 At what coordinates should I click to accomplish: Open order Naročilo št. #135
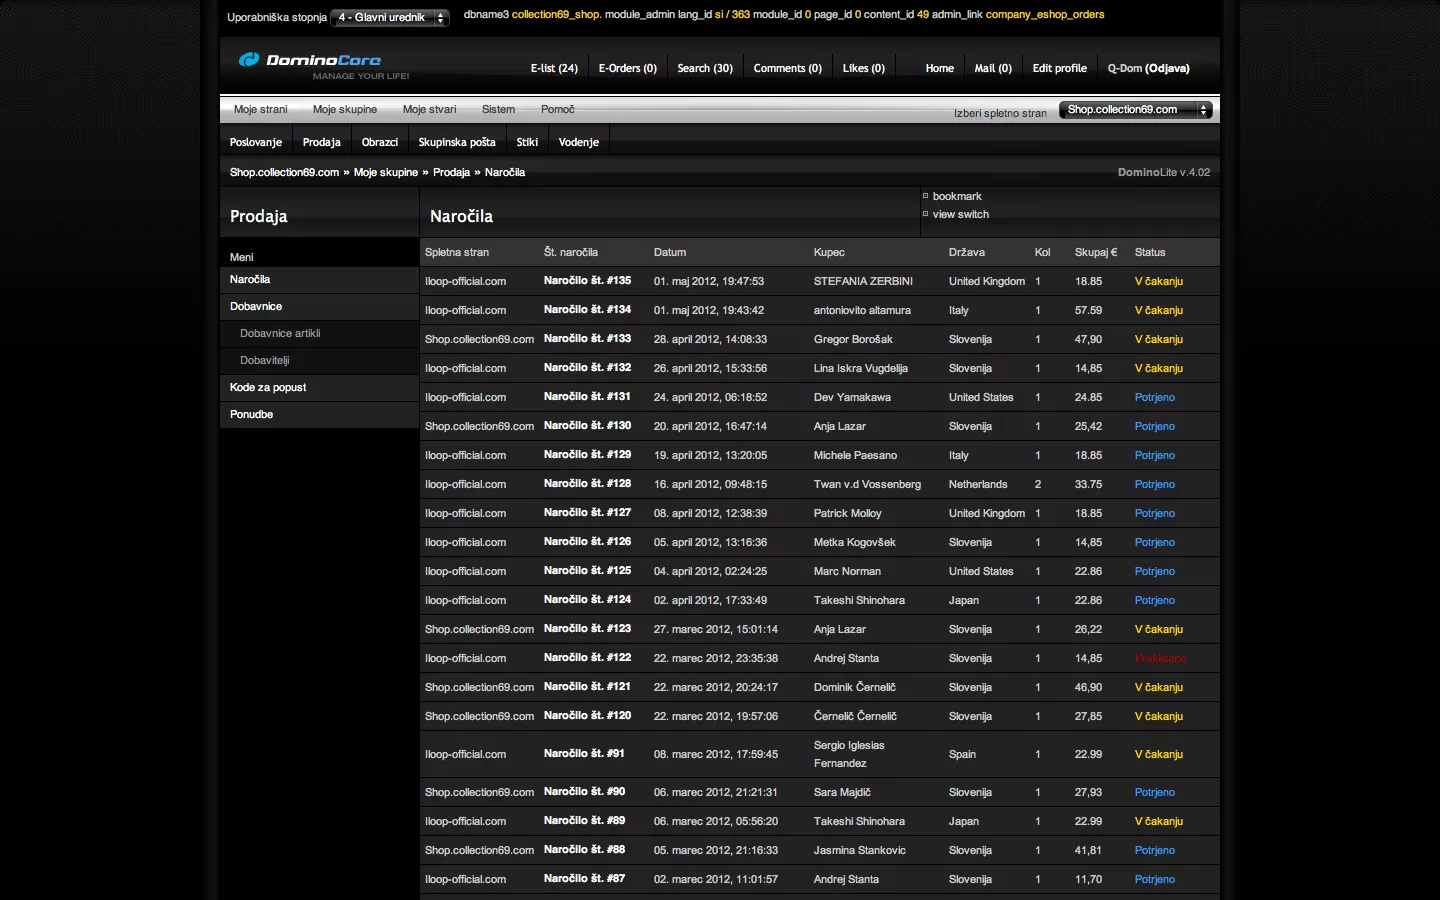[587, 281]
